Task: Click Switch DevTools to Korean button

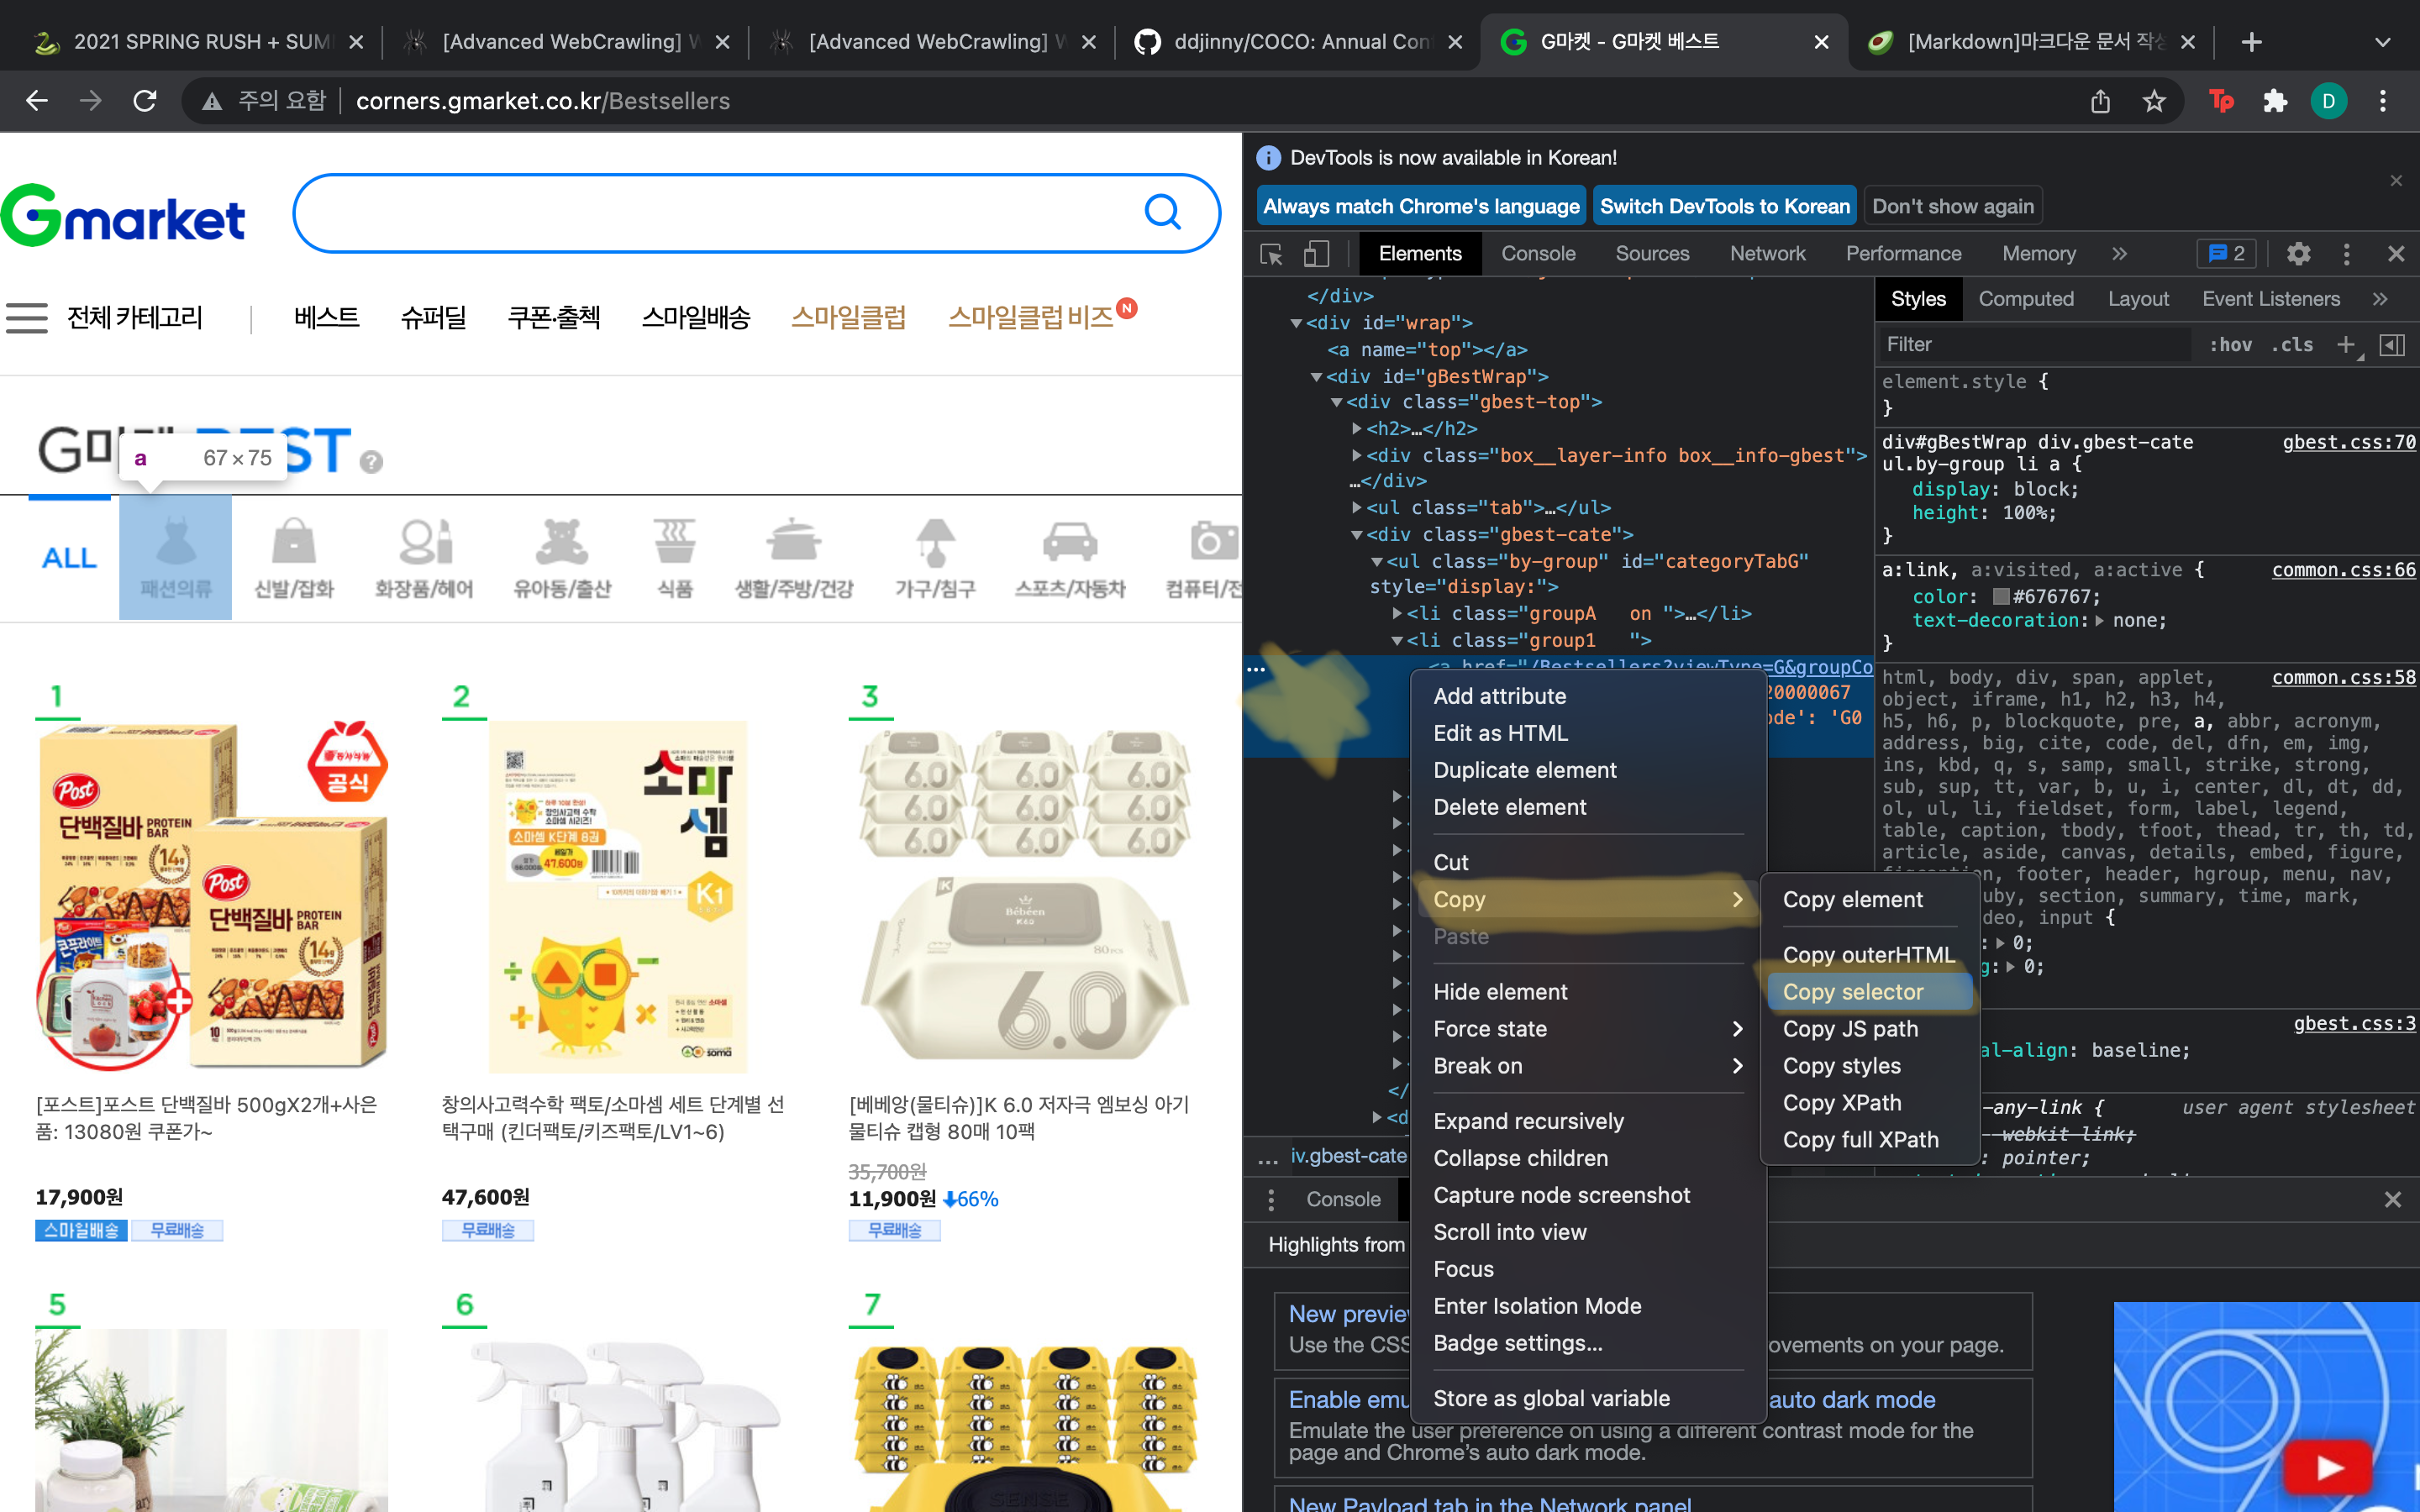Action: click(1724, 206)
